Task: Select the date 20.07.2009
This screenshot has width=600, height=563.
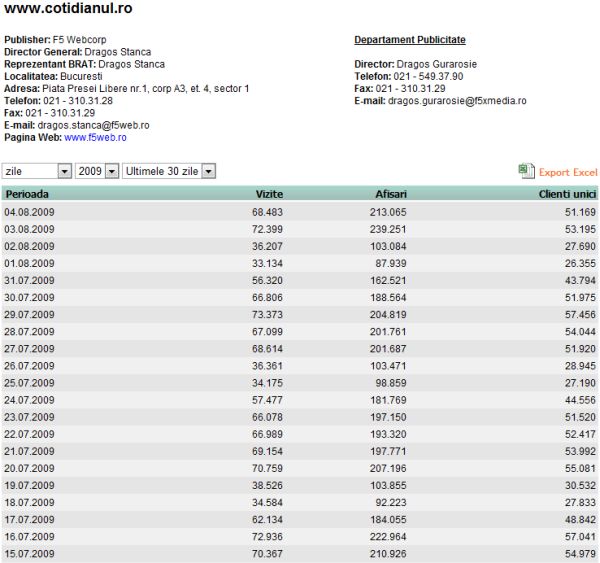Action: pyautogui.click(x=29, y=468)
